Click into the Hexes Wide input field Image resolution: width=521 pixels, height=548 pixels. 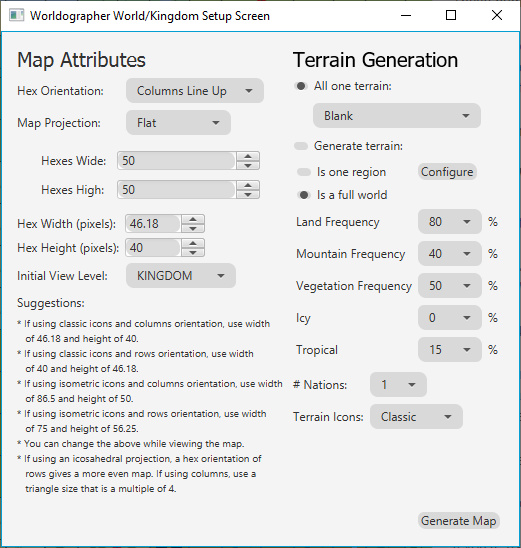pyautogui.click(x=177, y=161)
